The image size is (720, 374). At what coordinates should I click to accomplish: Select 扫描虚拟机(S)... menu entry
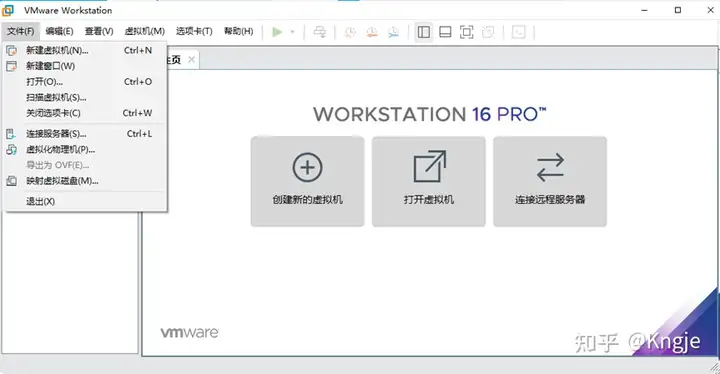click(85, 97)
